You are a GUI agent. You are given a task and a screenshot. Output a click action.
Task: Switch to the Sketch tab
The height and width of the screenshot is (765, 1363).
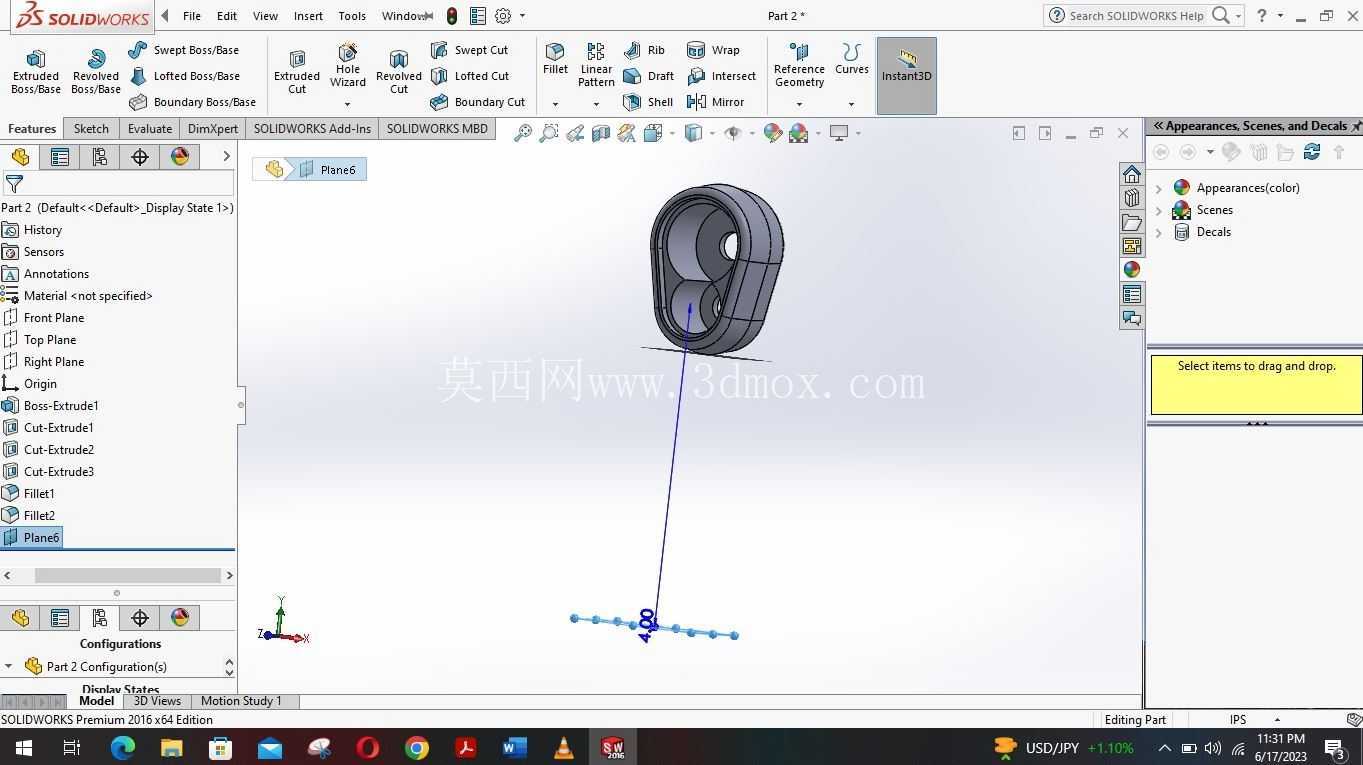click(x=91, y=129)
